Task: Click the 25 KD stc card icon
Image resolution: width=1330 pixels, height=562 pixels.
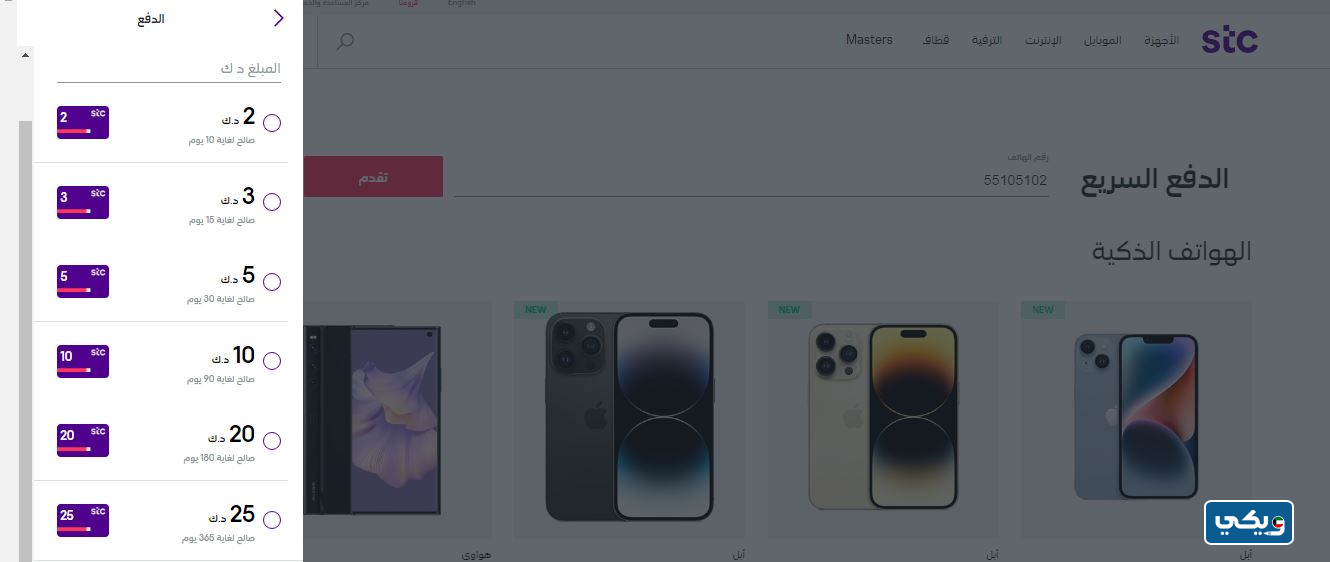Action: pos(83,520)
